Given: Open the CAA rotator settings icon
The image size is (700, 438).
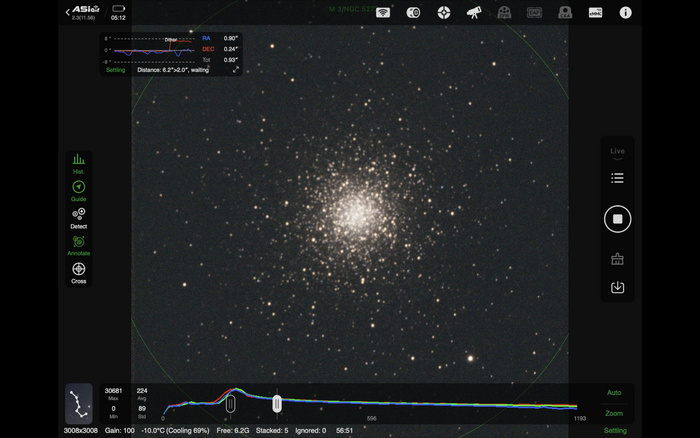Looking at the screenshot, I should (x=565, y=13).
